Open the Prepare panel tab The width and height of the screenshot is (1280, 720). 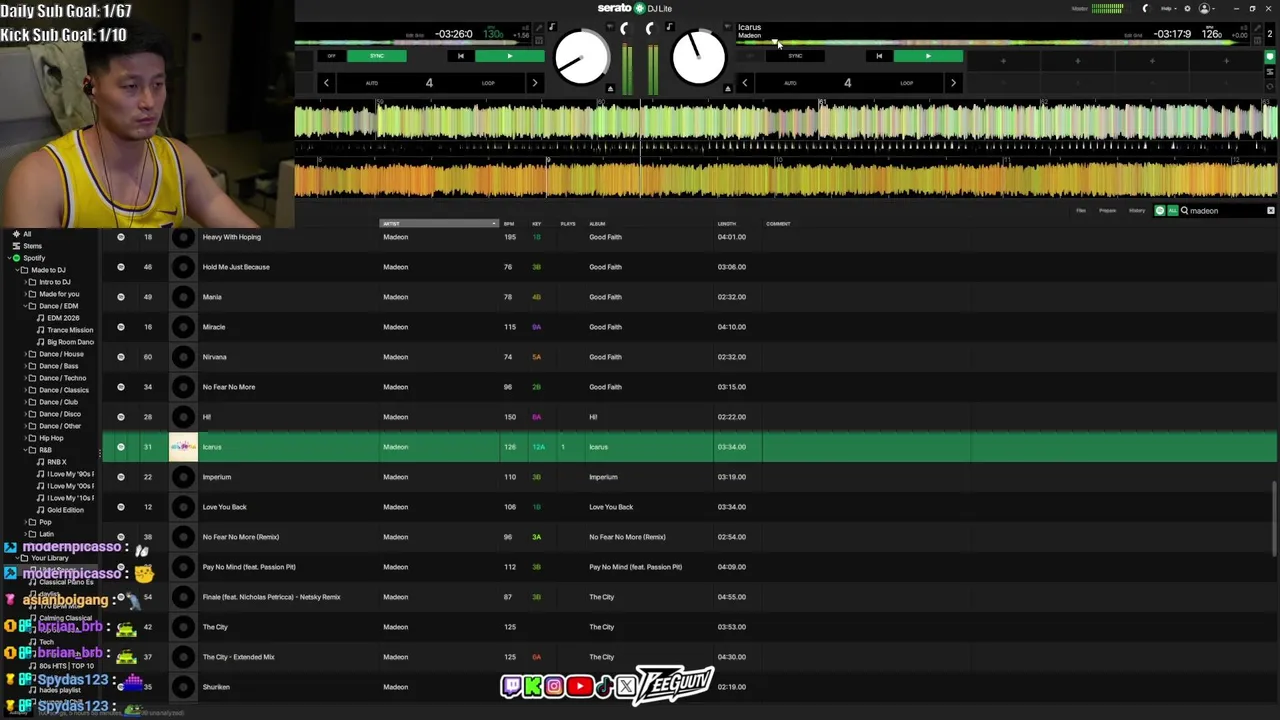pyautogui.click(x=1108, y=211)
